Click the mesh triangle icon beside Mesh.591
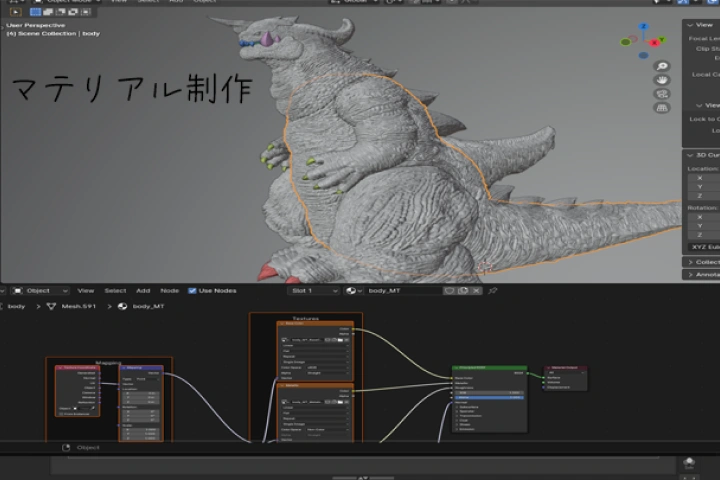 (51, 306)
